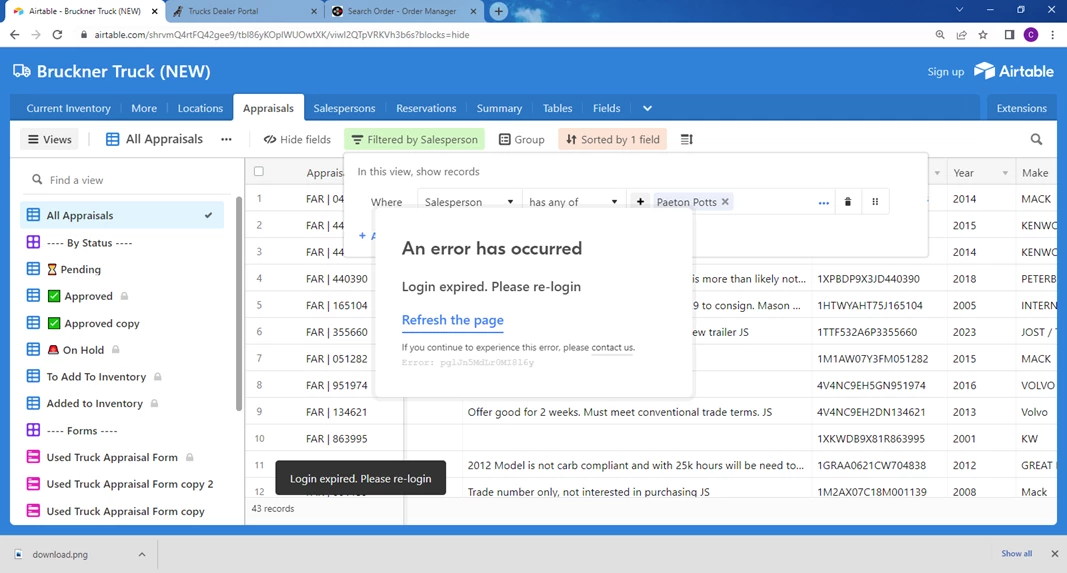The image size is (1067, 573).
Task: Bookmark the page with the star icon
Action: tap(983, 35)
